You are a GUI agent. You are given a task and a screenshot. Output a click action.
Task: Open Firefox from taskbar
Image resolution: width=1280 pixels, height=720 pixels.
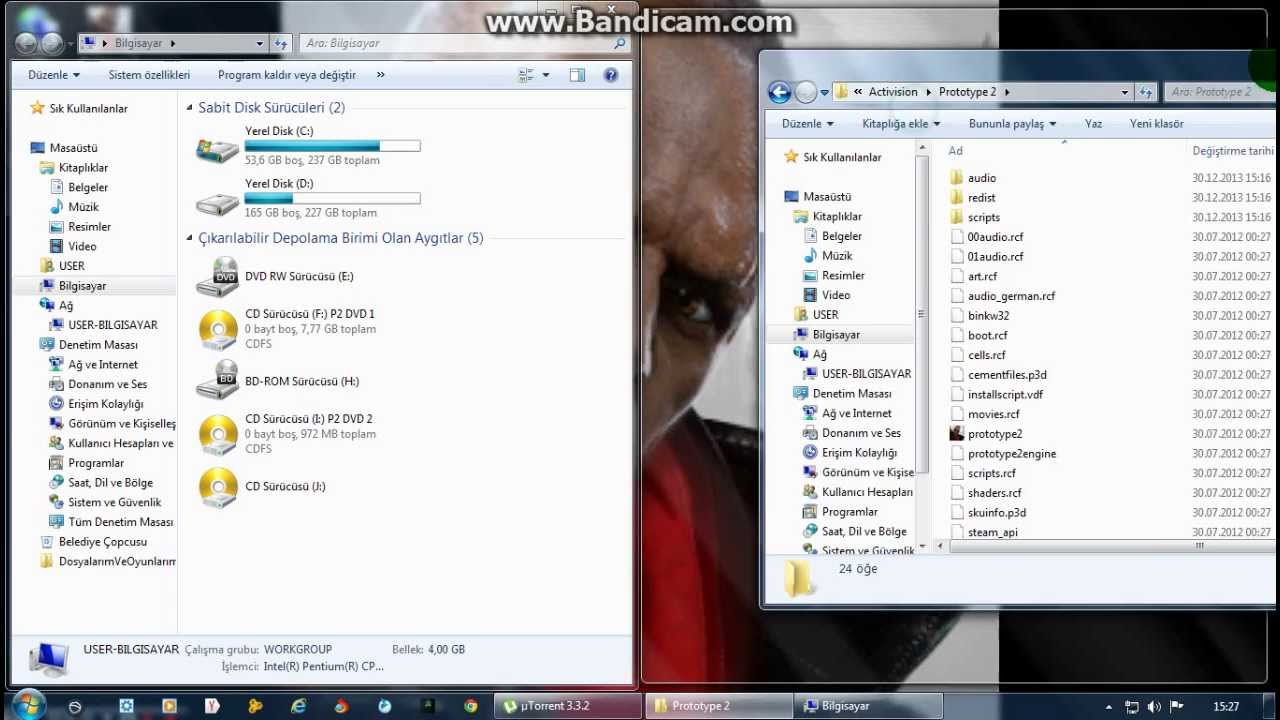[x=341, y=706]
